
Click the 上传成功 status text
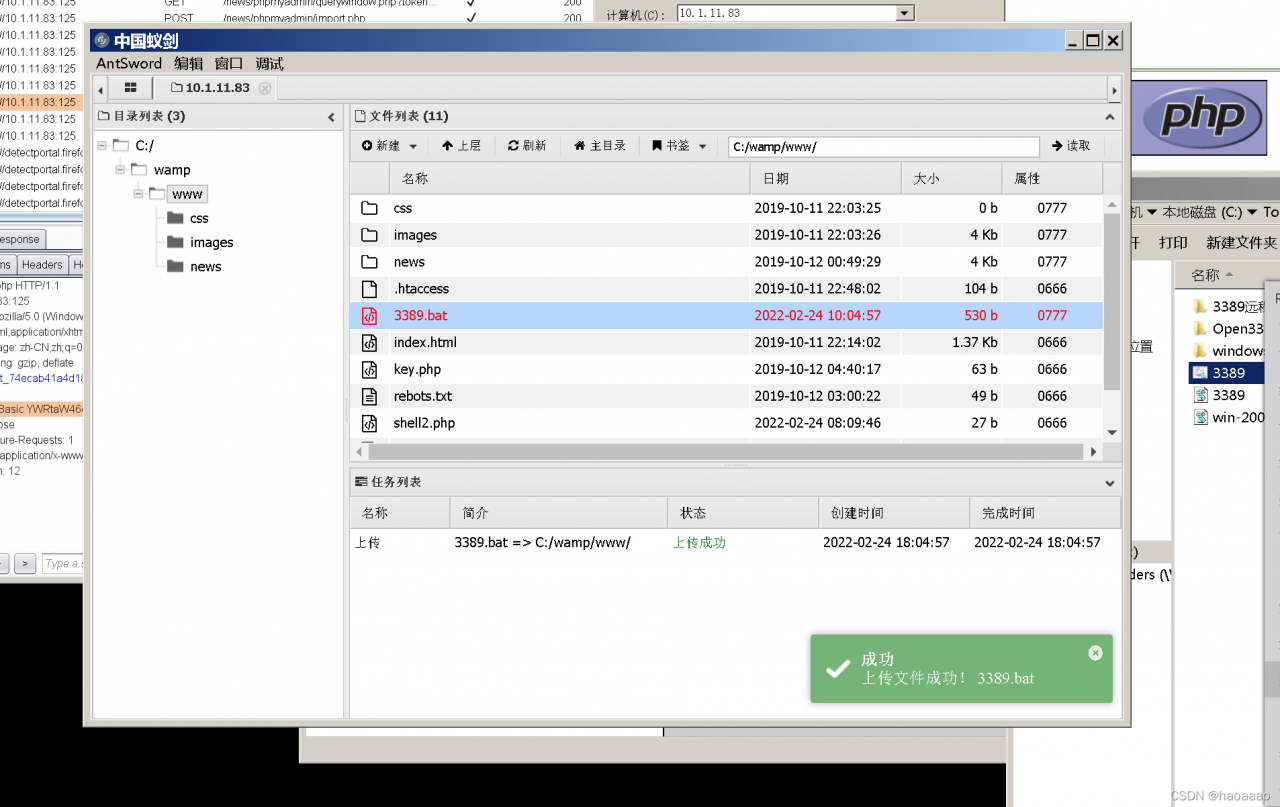click(x=699, y=543)
